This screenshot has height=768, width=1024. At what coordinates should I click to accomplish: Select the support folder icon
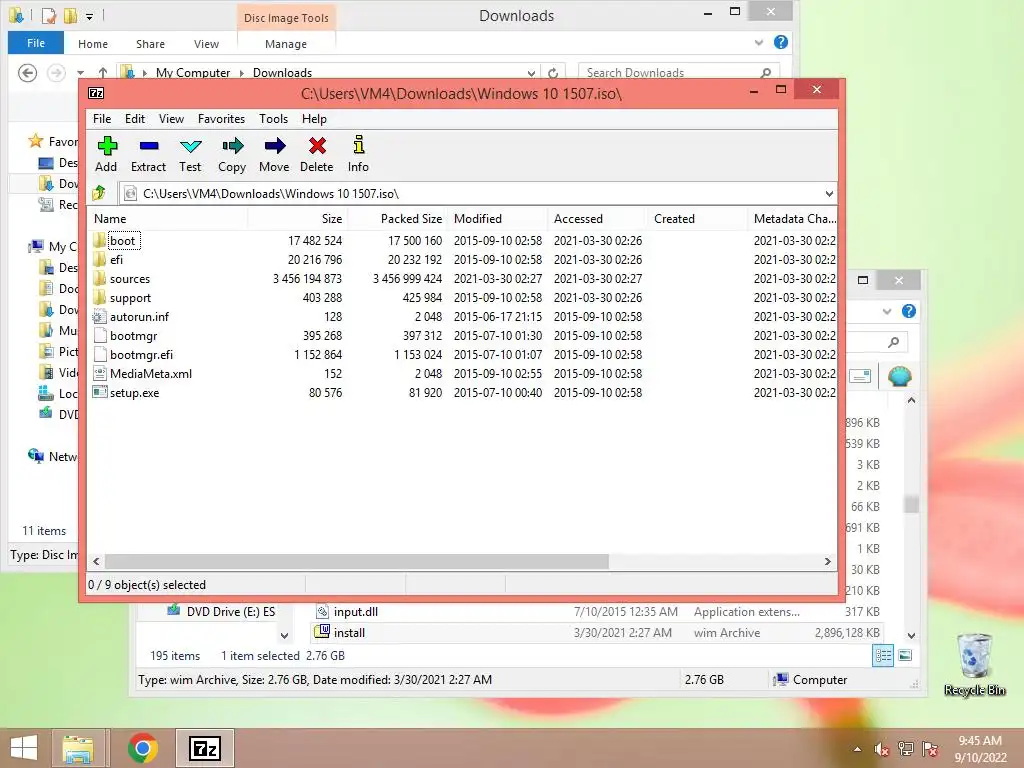(x=99, y=297)
